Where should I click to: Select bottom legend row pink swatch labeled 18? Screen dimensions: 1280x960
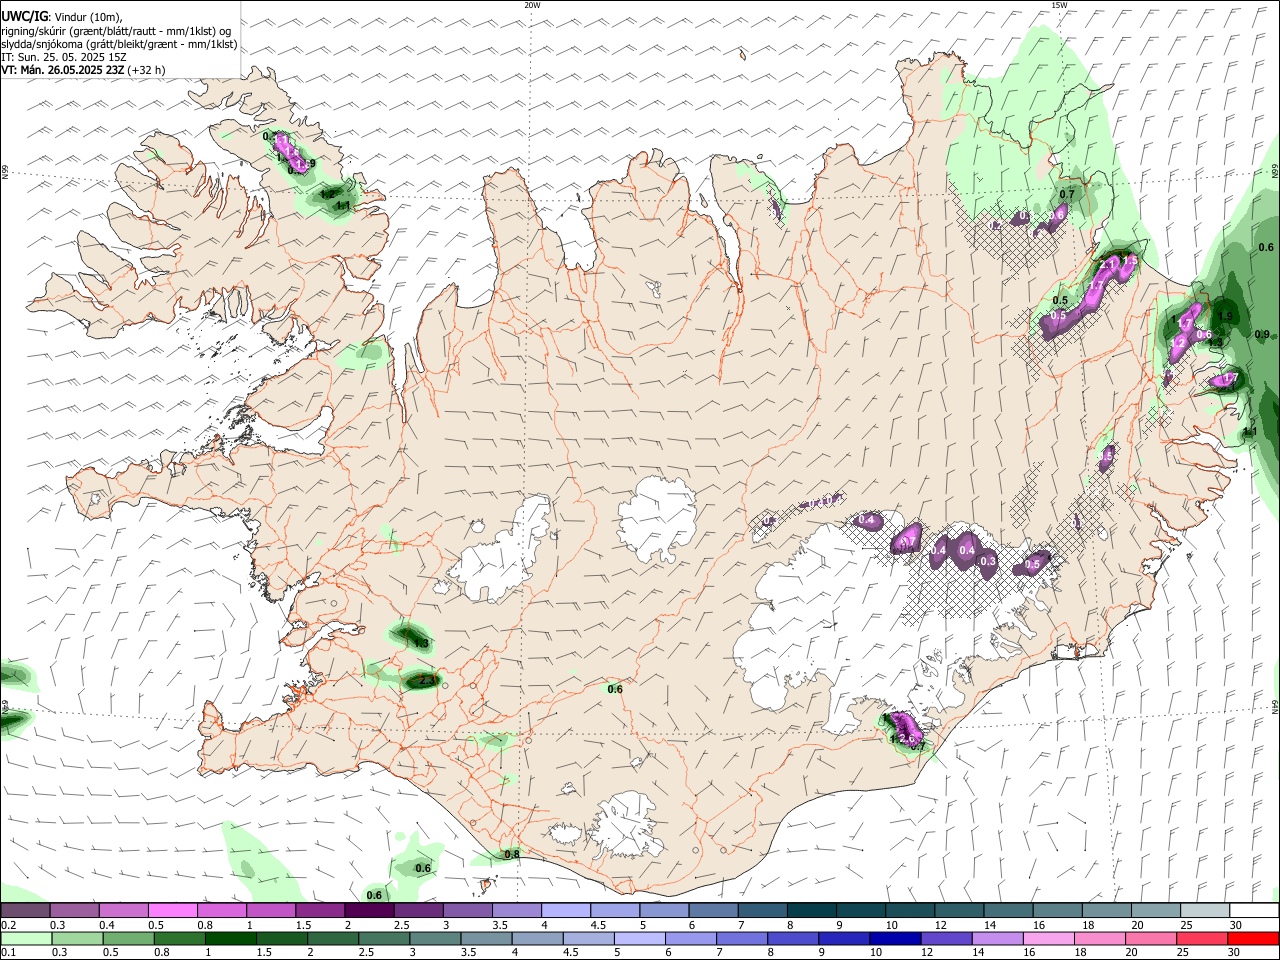(x=1100, y=938)
